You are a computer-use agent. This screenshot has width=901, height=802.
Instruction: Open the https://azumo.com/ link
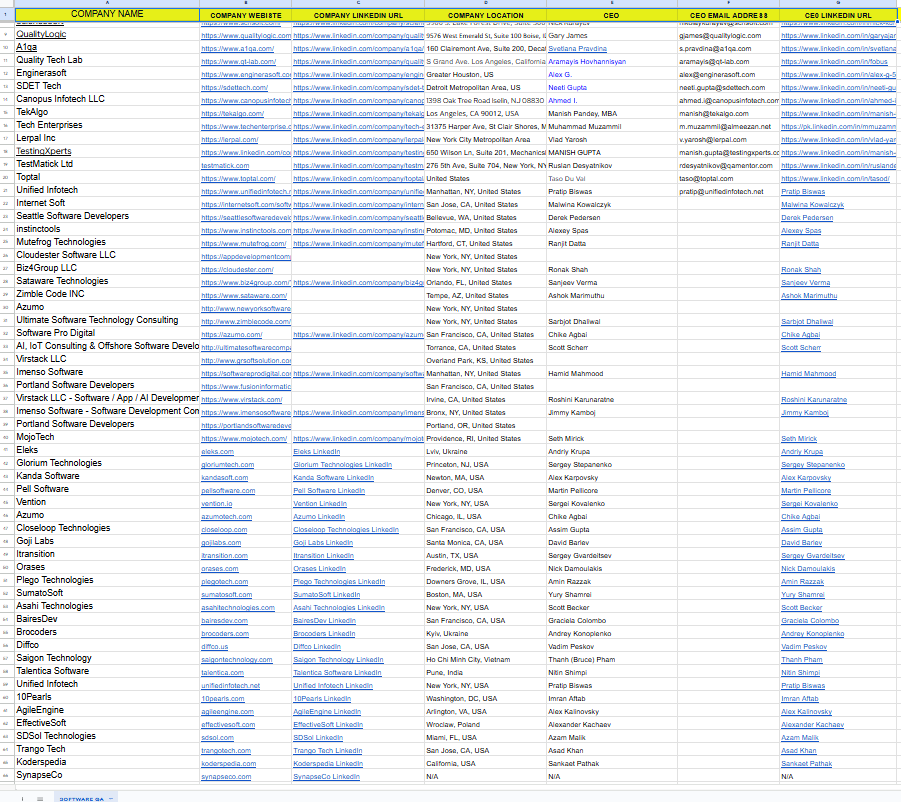click(232, 334)
